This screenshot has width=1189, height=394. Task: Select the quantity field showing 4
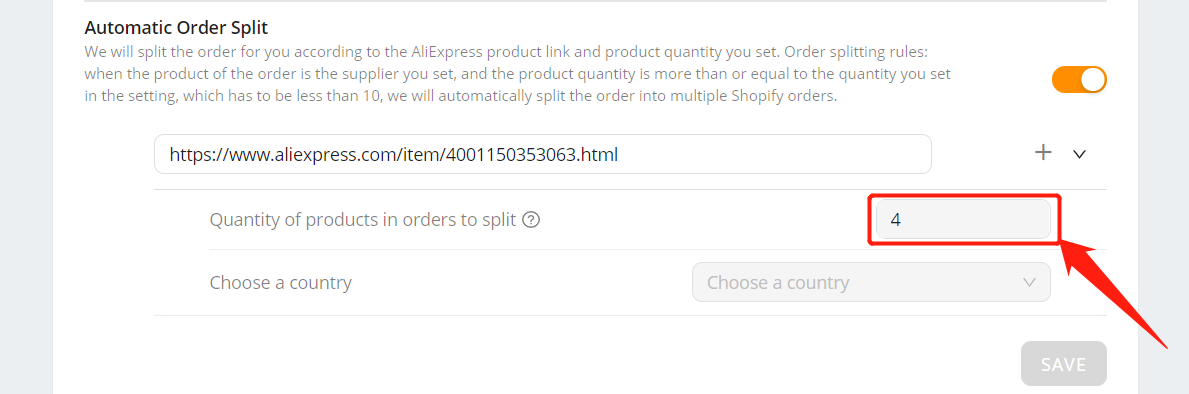(963, 220)
